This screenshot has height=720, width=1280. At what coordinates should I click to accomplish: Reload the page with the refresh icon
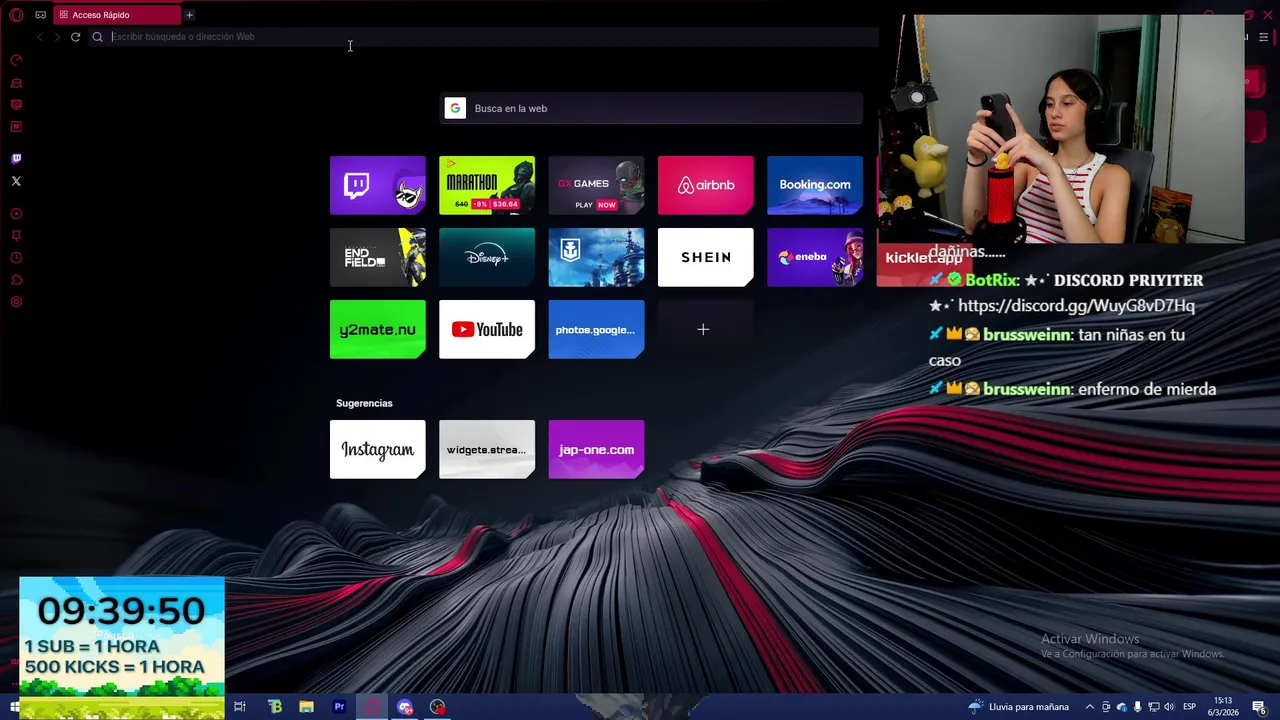pyautogui.click(x=75, y=37)
